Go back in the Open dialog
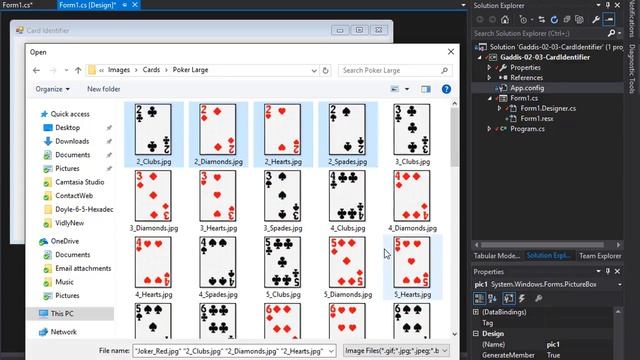The image size is (640, 360). tap(36, 70)
